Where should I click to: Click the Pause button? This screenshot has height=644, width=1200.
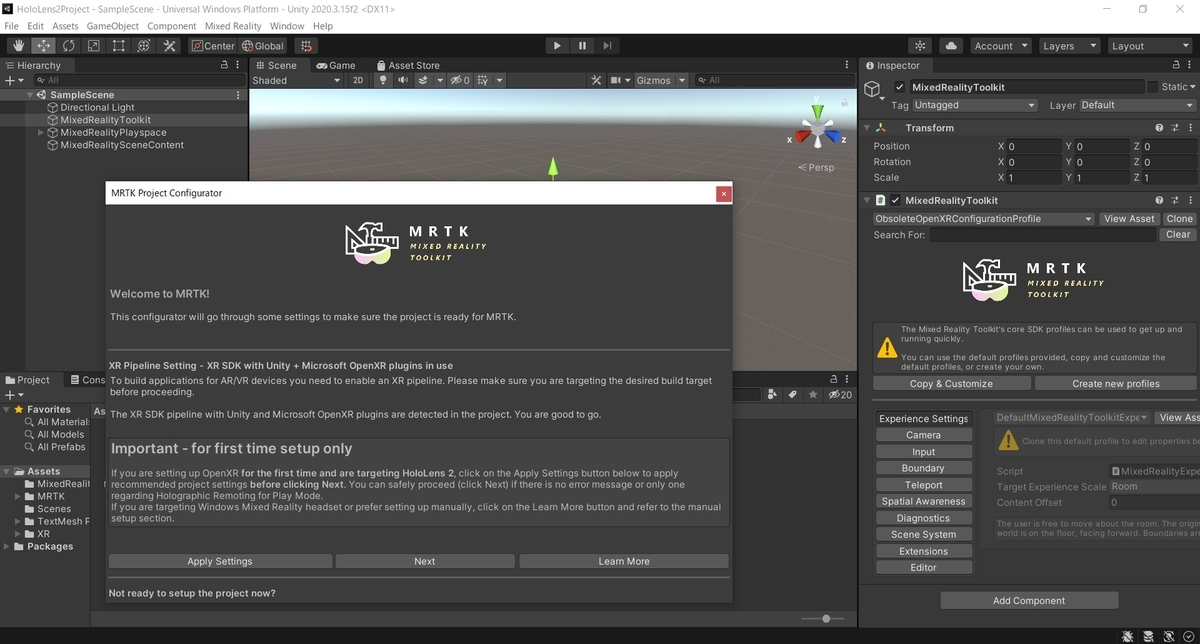point(582,46)
